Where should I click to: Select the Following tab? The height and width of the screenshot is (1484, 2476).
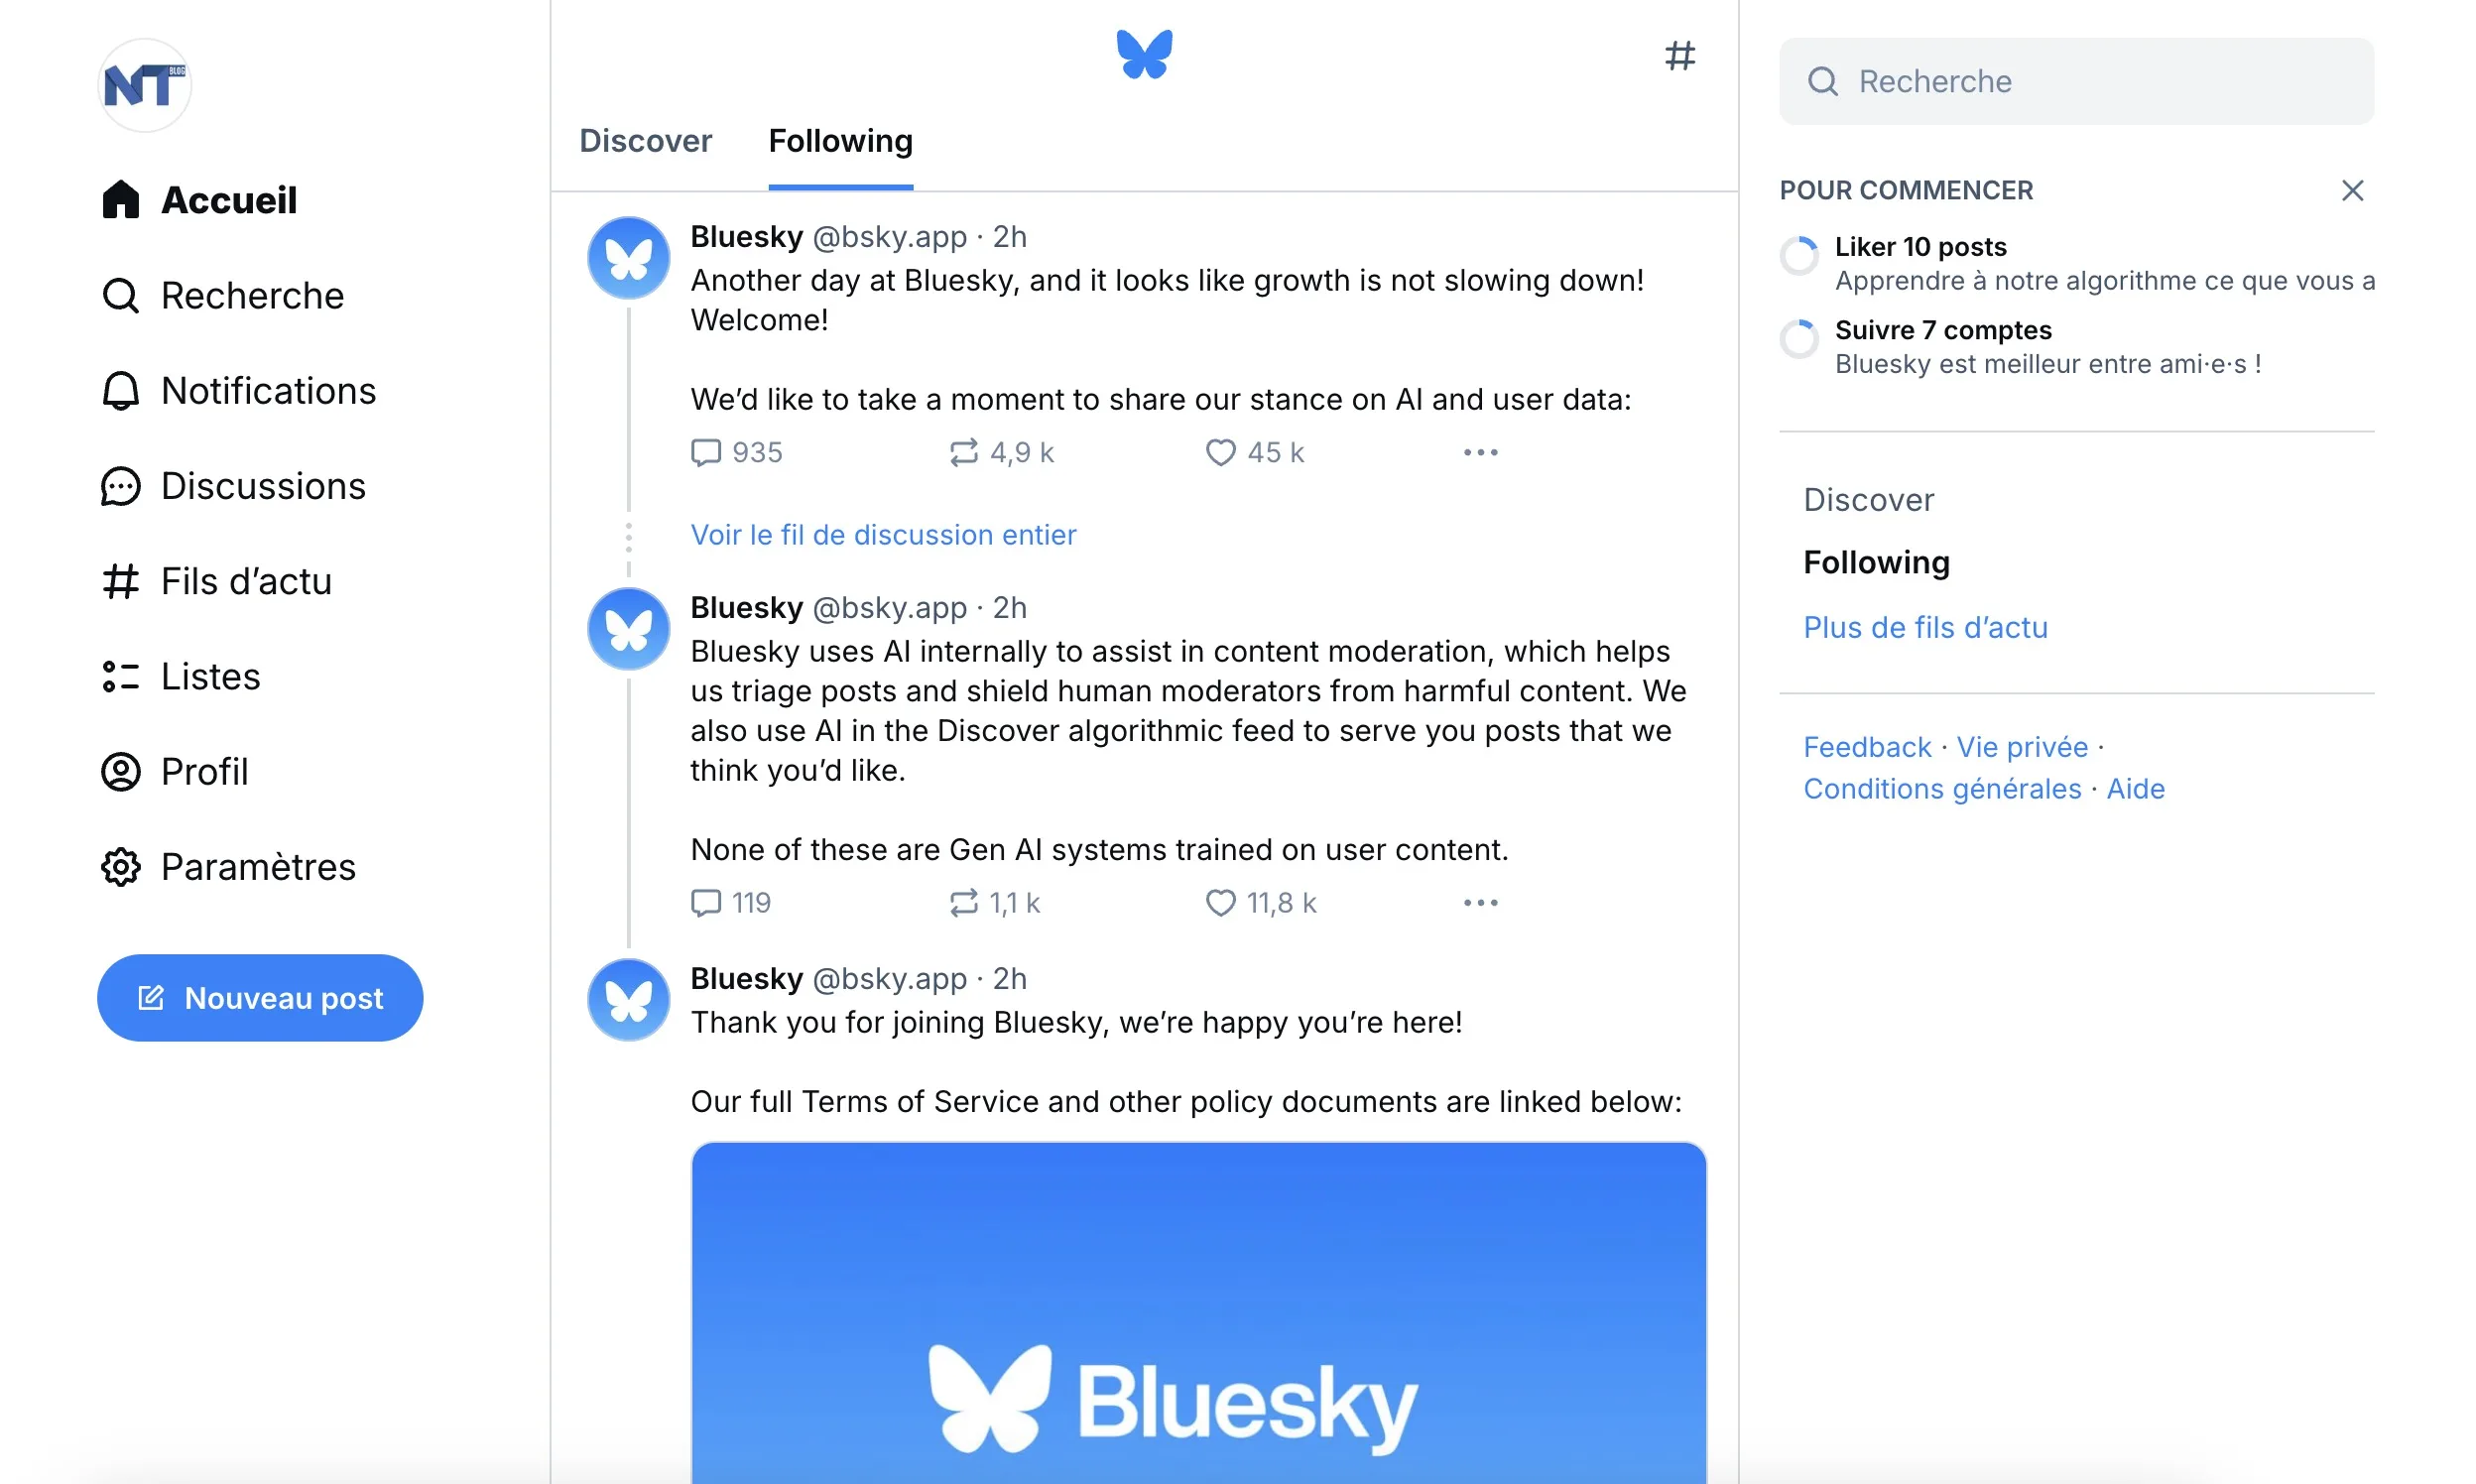click(x=839, y=141)
